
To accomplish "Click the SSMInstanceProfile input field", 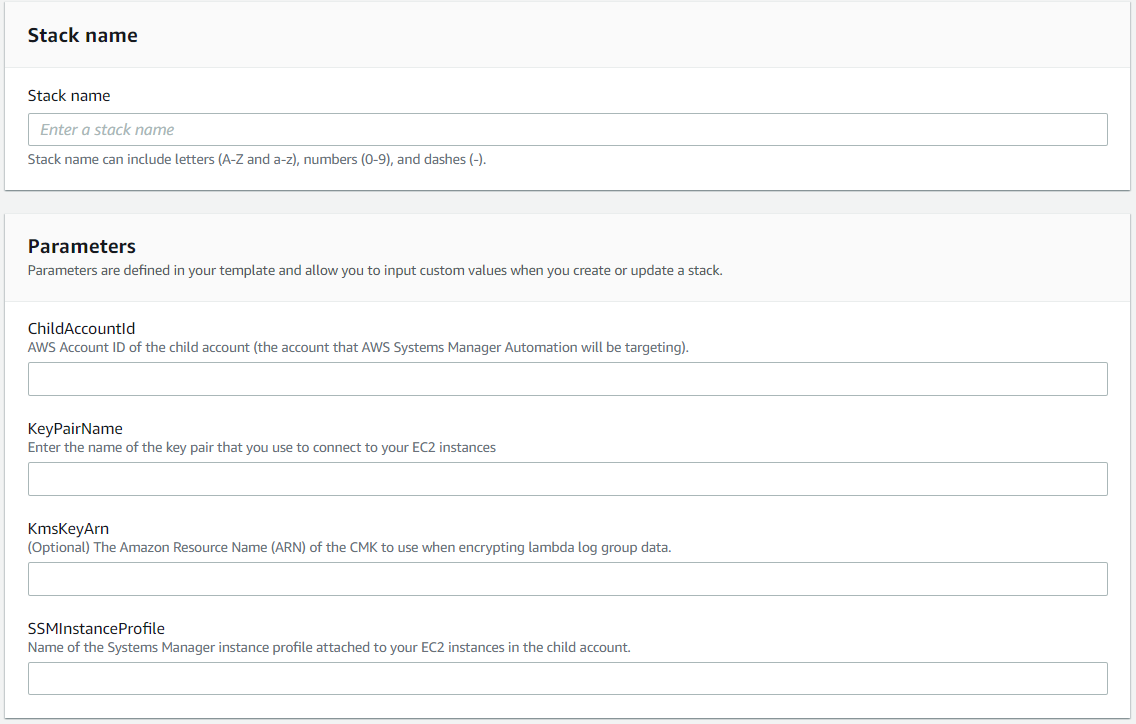I will click(568, 678).
